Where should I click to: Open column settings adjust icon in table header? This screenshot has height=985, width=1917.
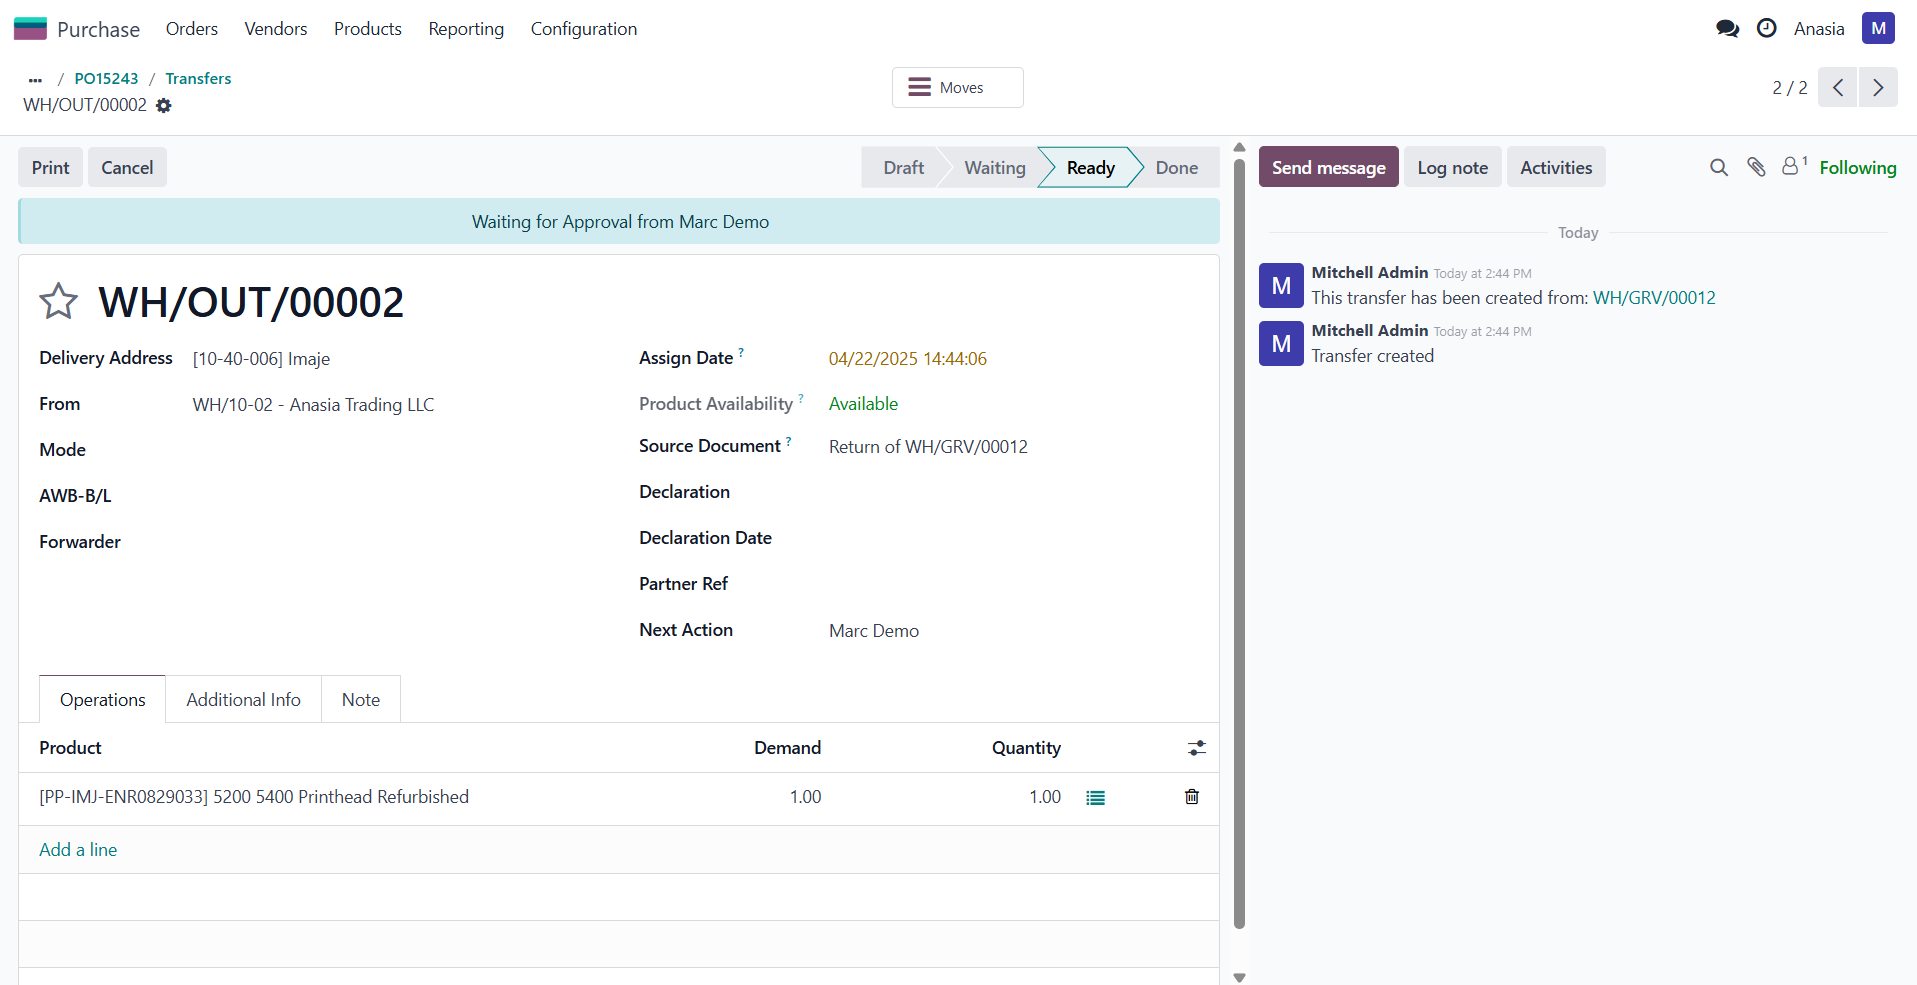tap(1196, 748)
